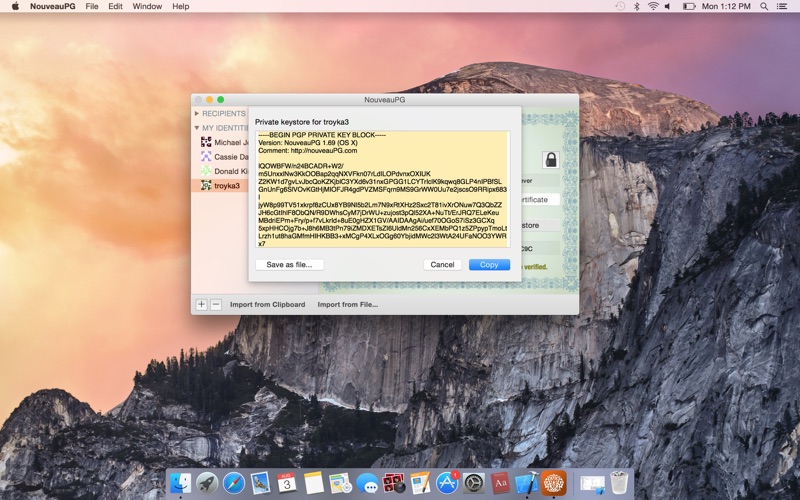Open the NouveauPG application menu

53,6
